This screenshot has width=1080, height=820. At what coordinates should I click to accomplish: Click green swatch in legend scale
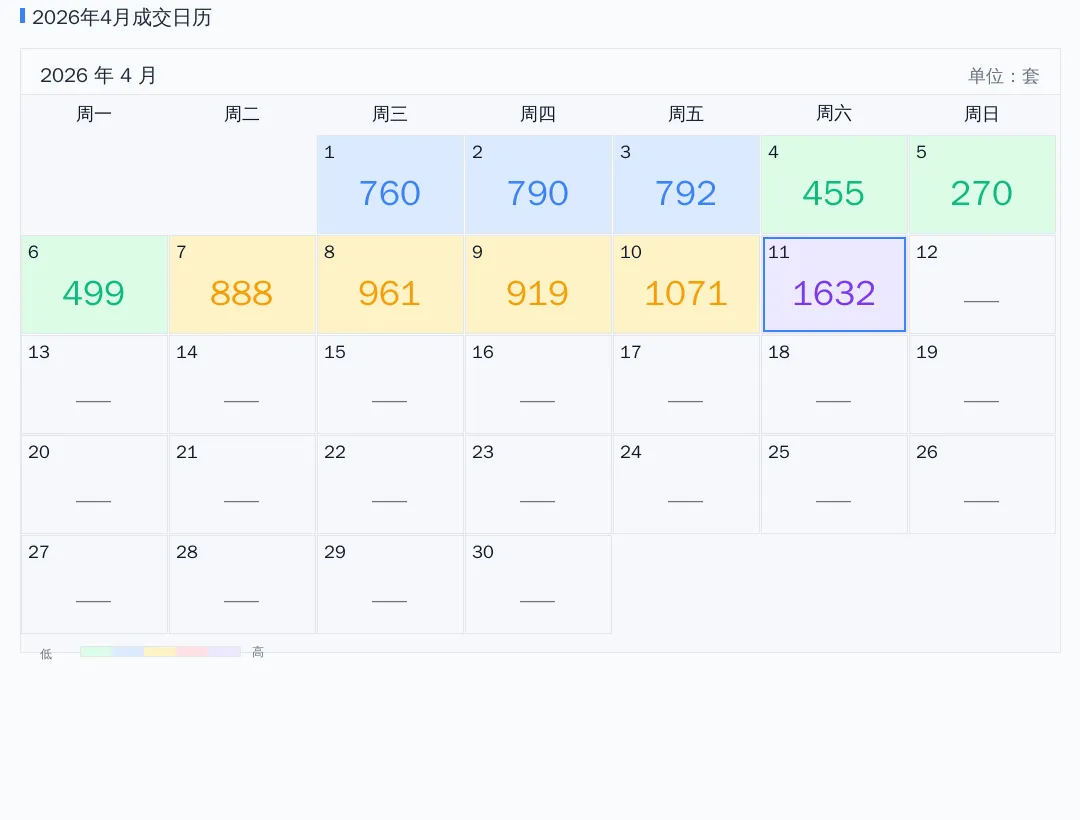point(96,651)
